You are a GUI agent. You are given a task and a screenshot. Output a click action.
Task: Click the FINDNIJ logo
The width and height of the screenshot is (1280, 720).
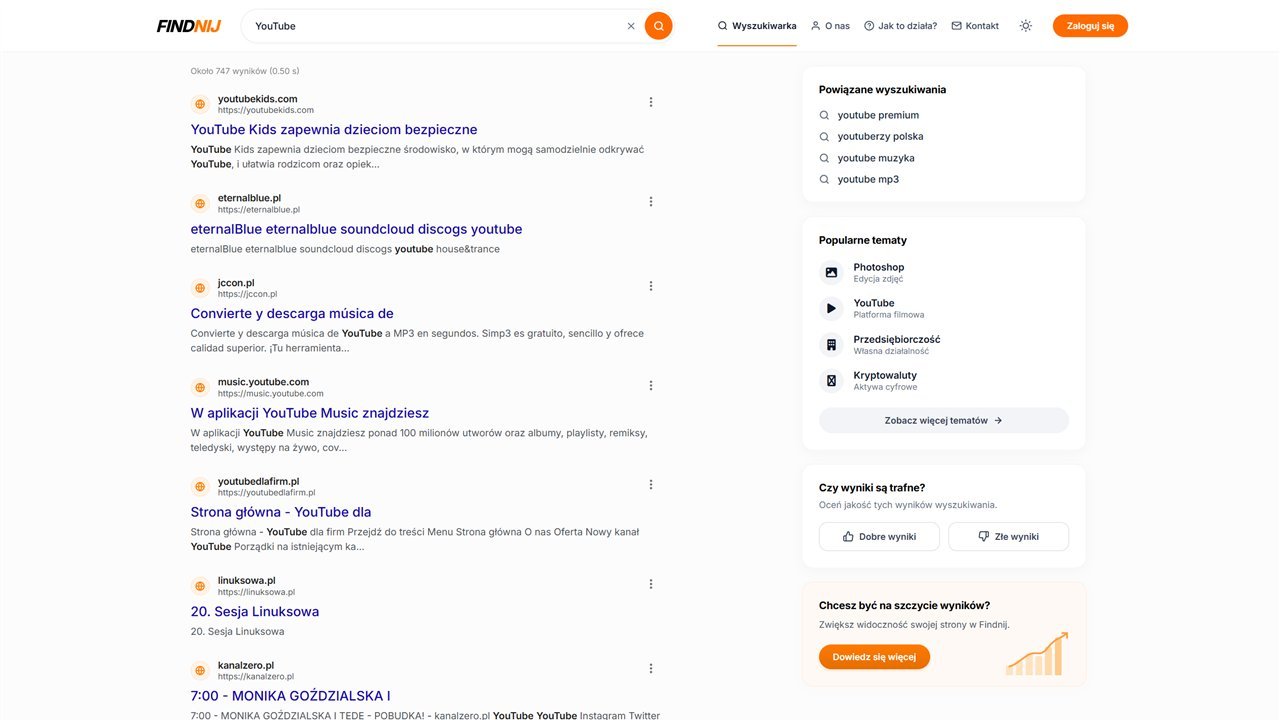pyautogui.click(x=189, y=26)
